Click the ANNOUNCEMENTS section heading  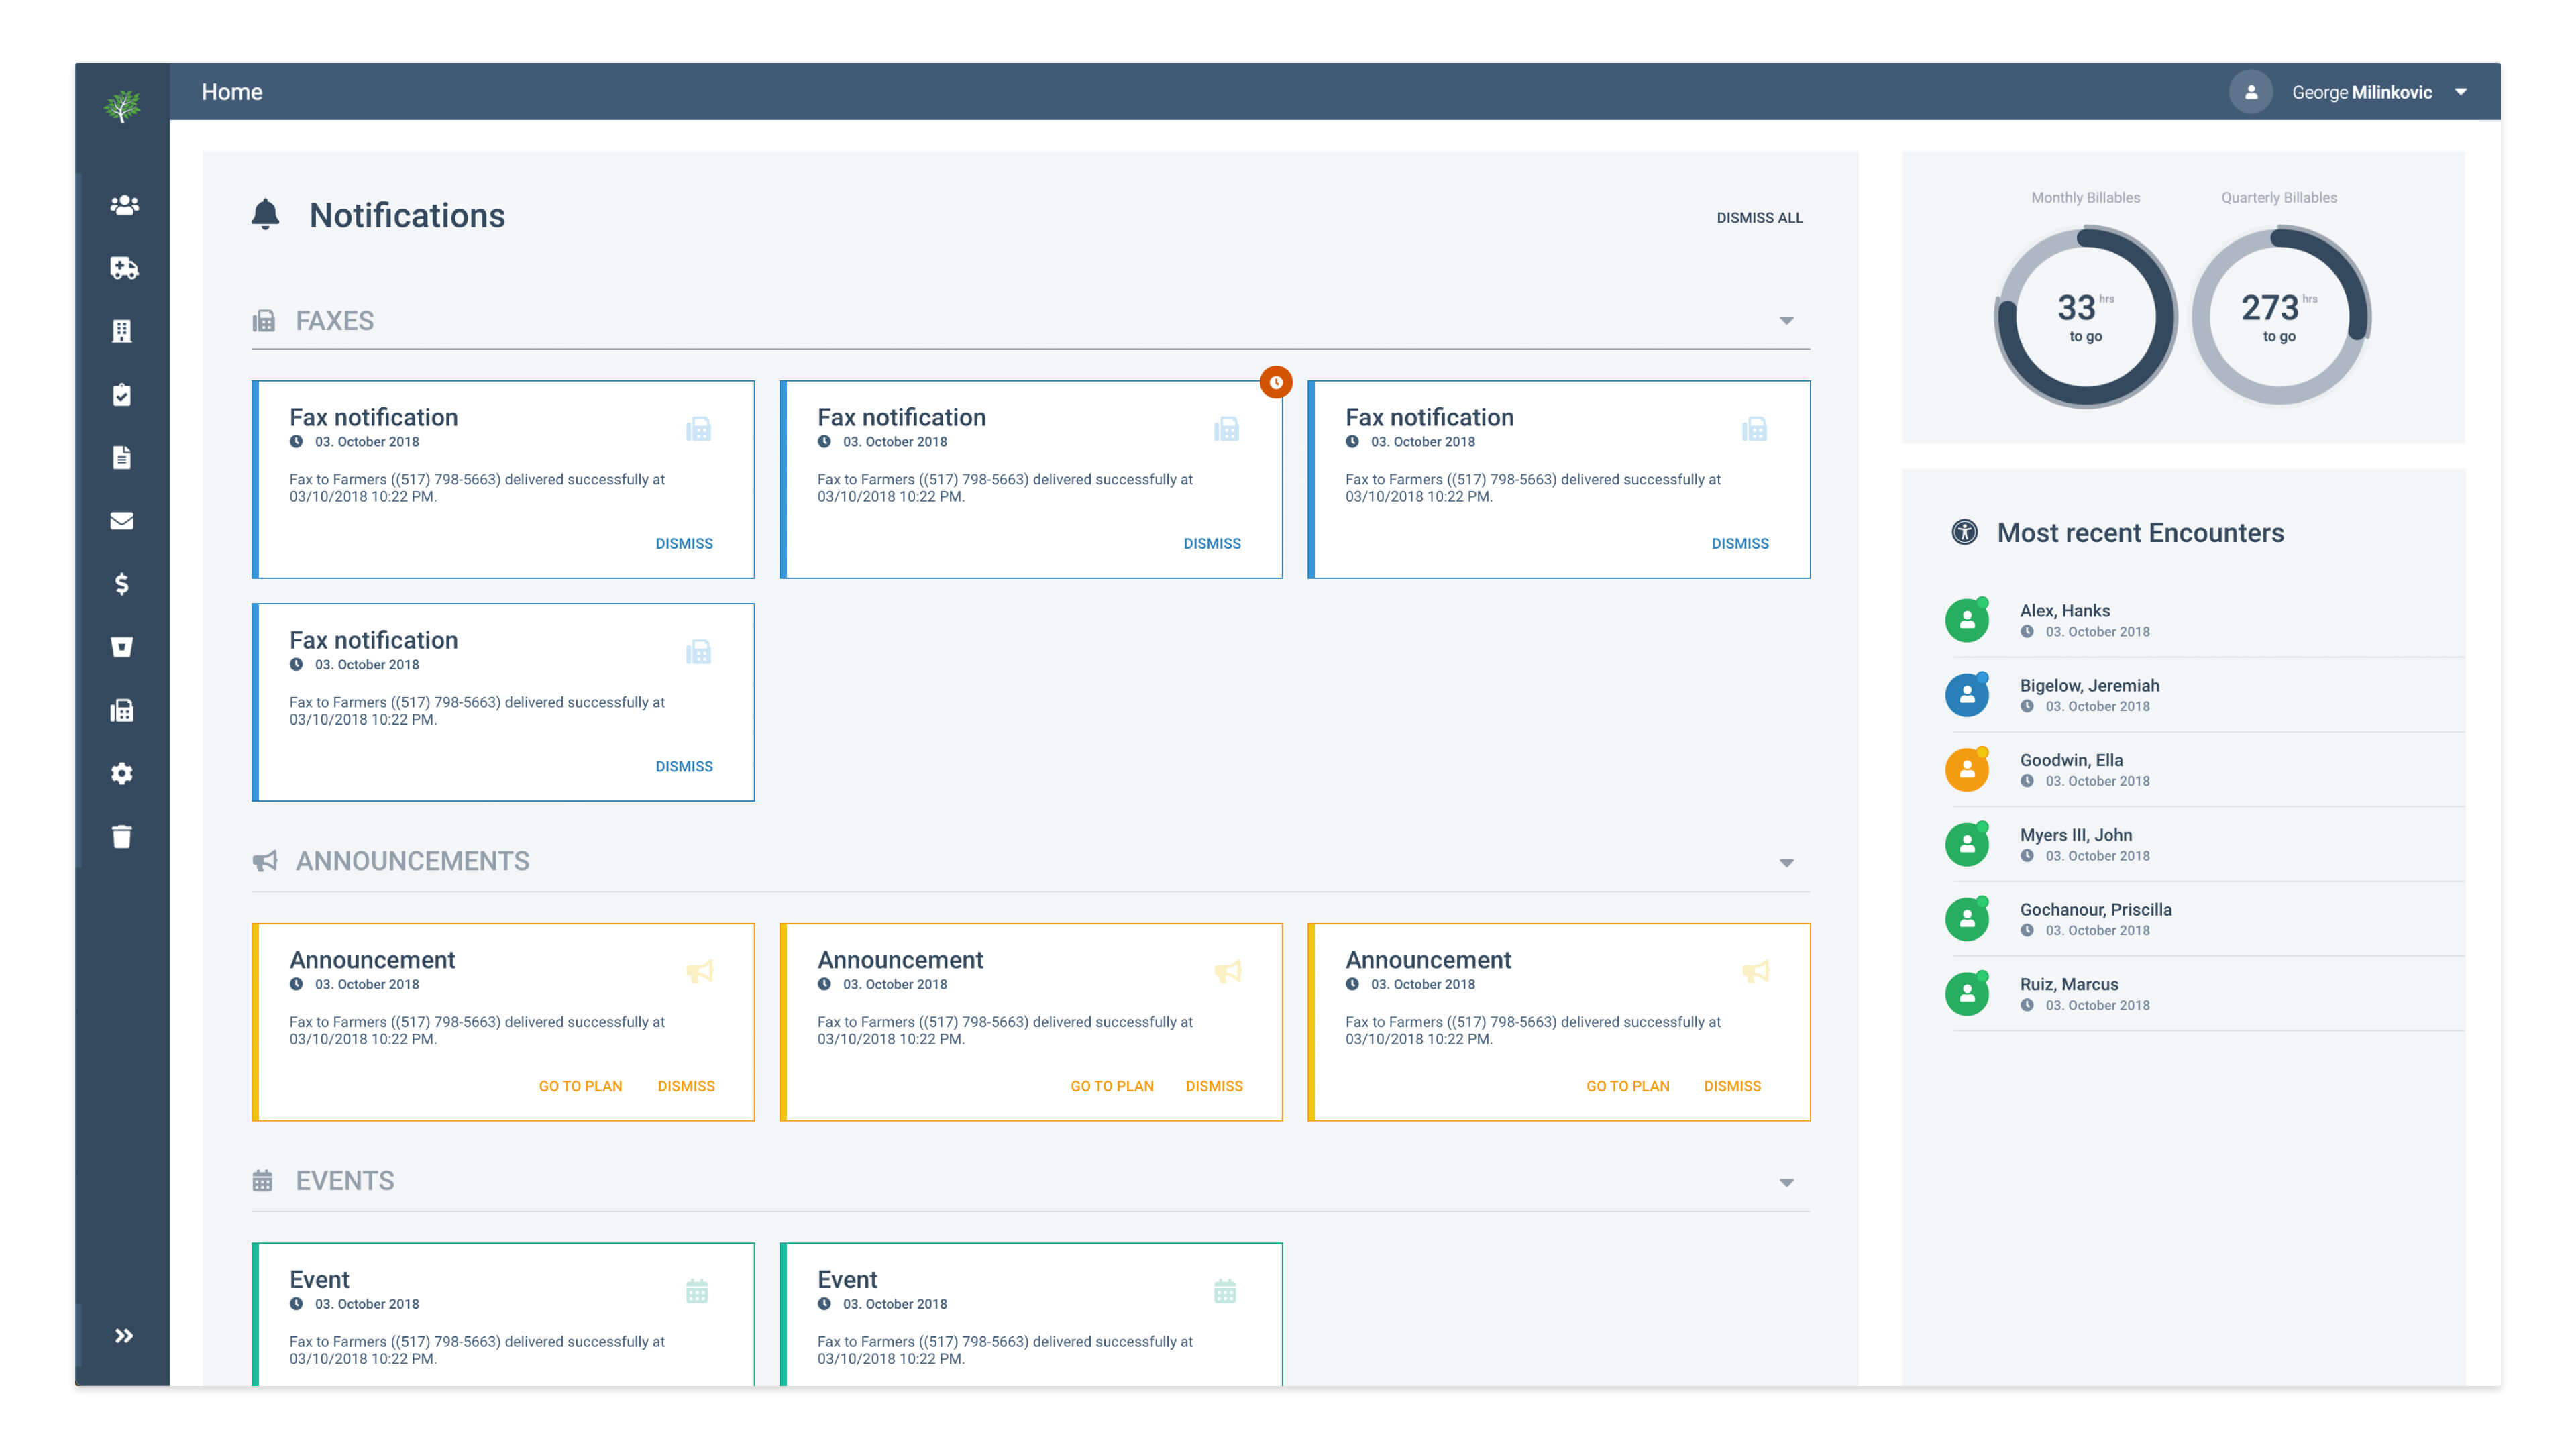click(412, 862)
